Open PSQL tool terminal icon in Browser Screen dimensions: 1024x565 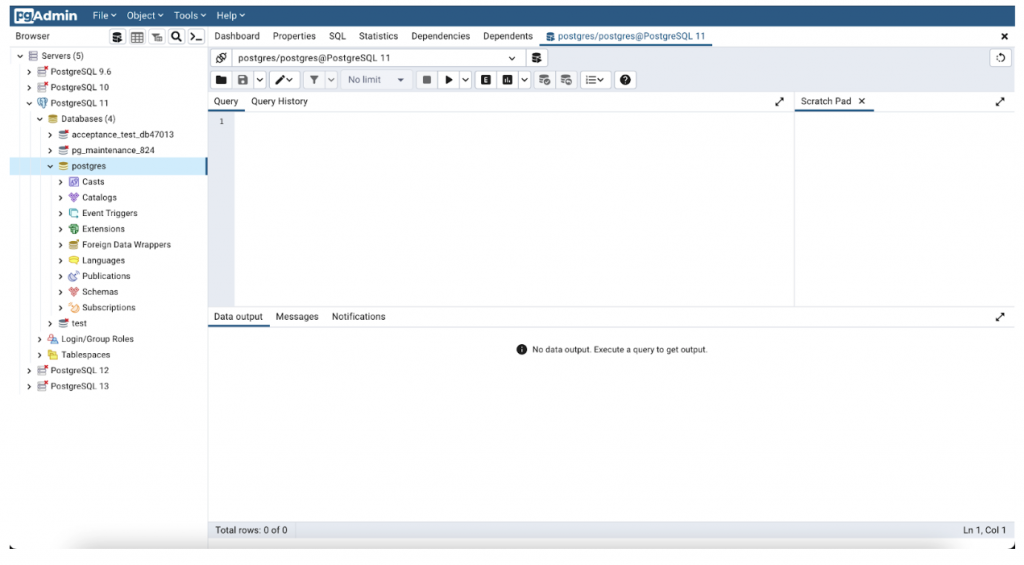196,37
